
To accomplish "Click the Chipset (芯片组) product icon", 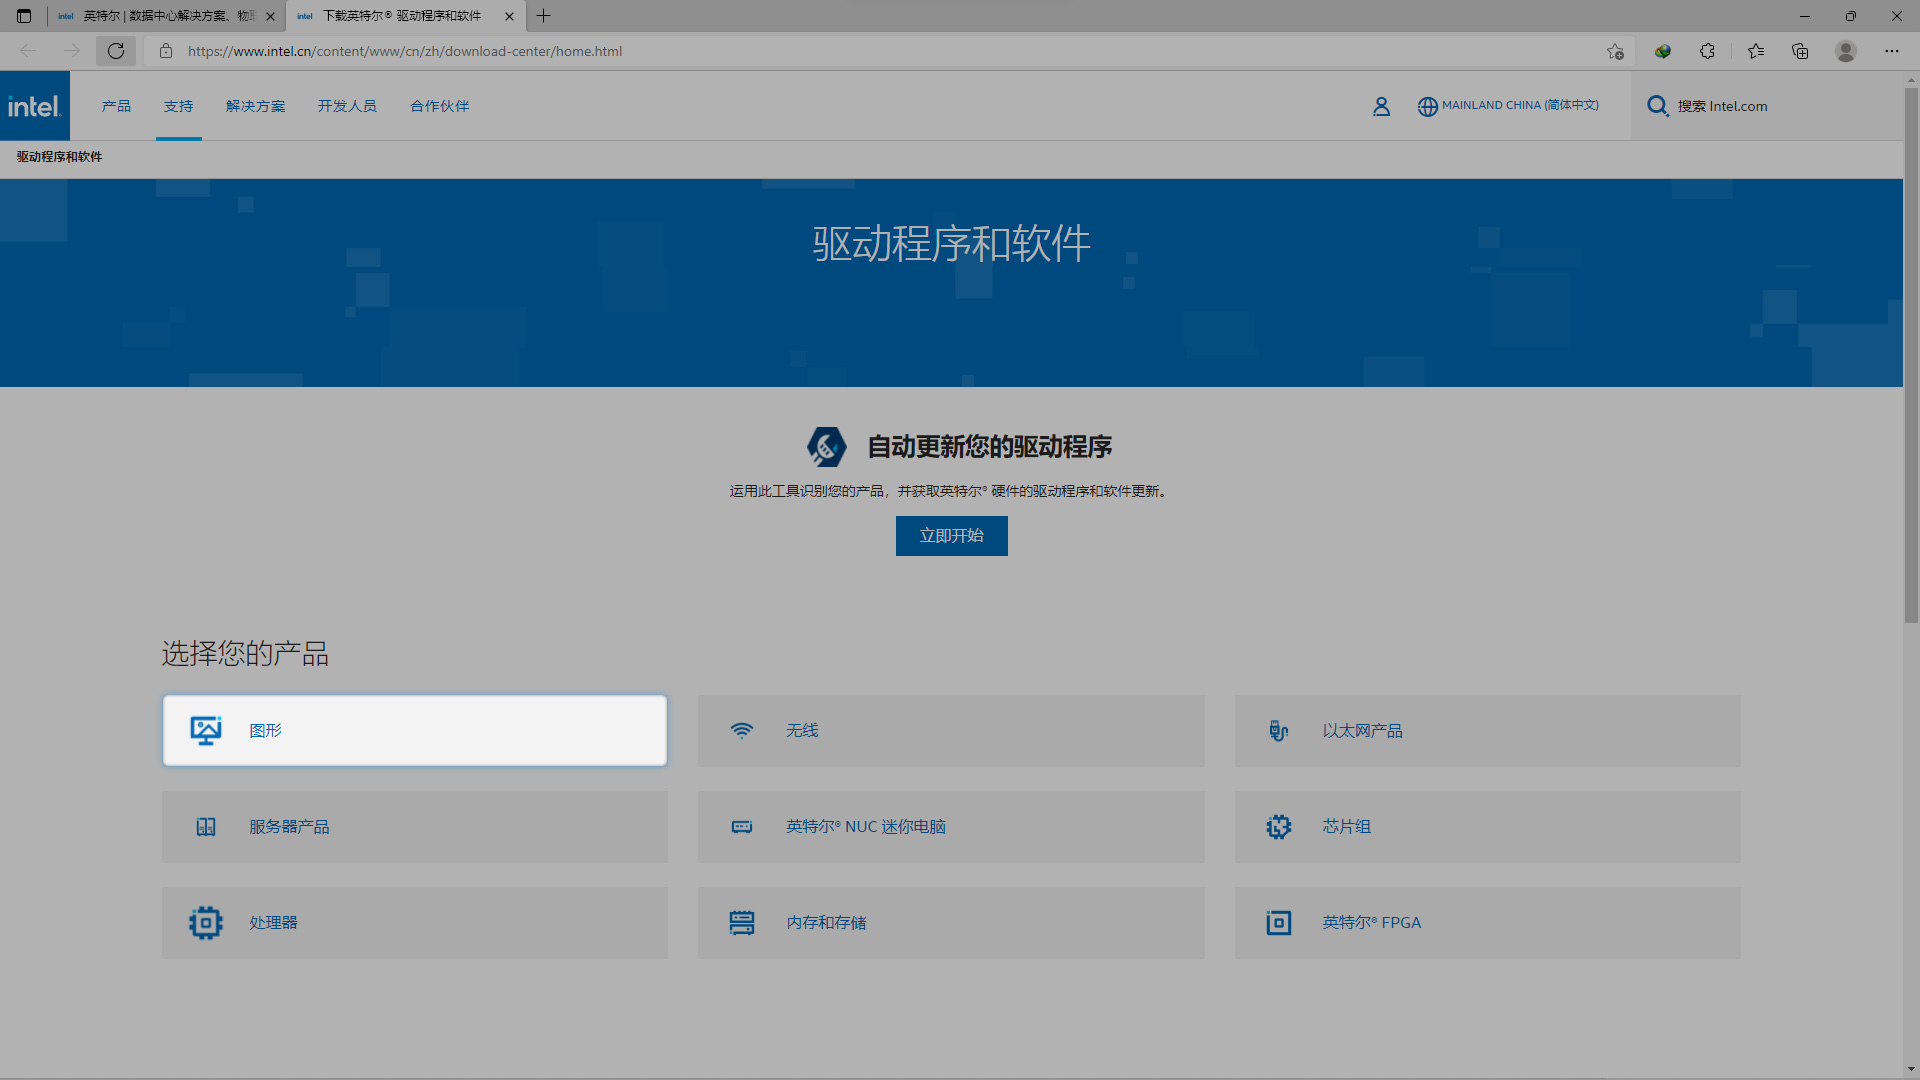I will click(1278, 827).
